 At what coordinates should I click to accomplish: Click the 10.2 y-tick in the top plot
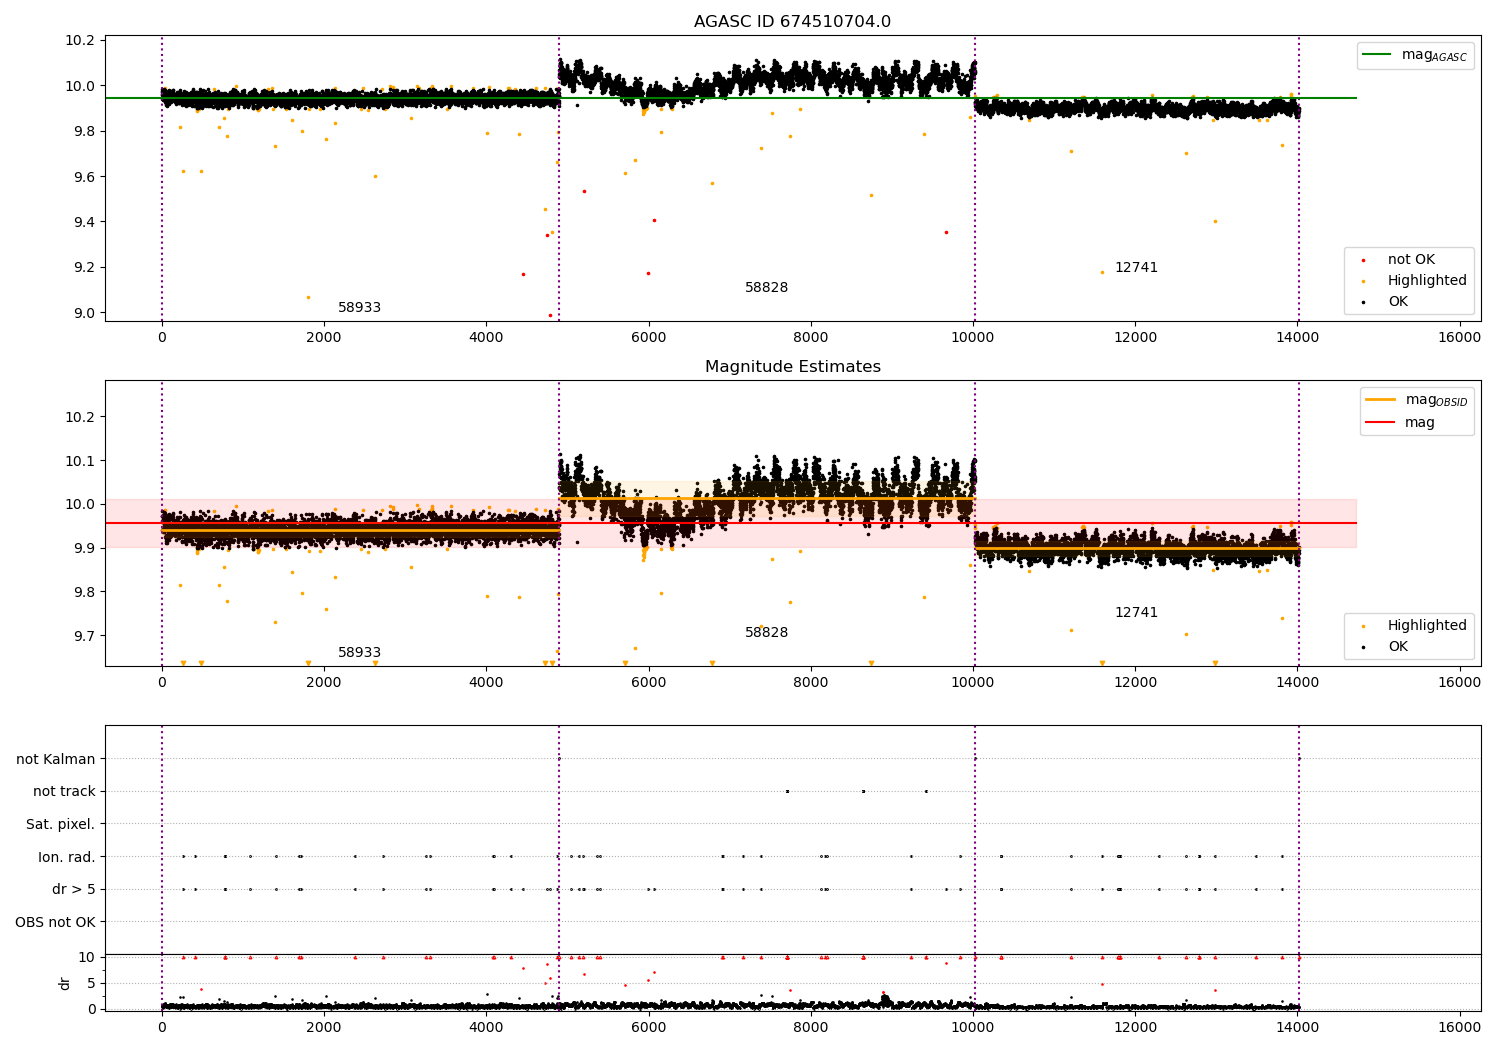80,41
